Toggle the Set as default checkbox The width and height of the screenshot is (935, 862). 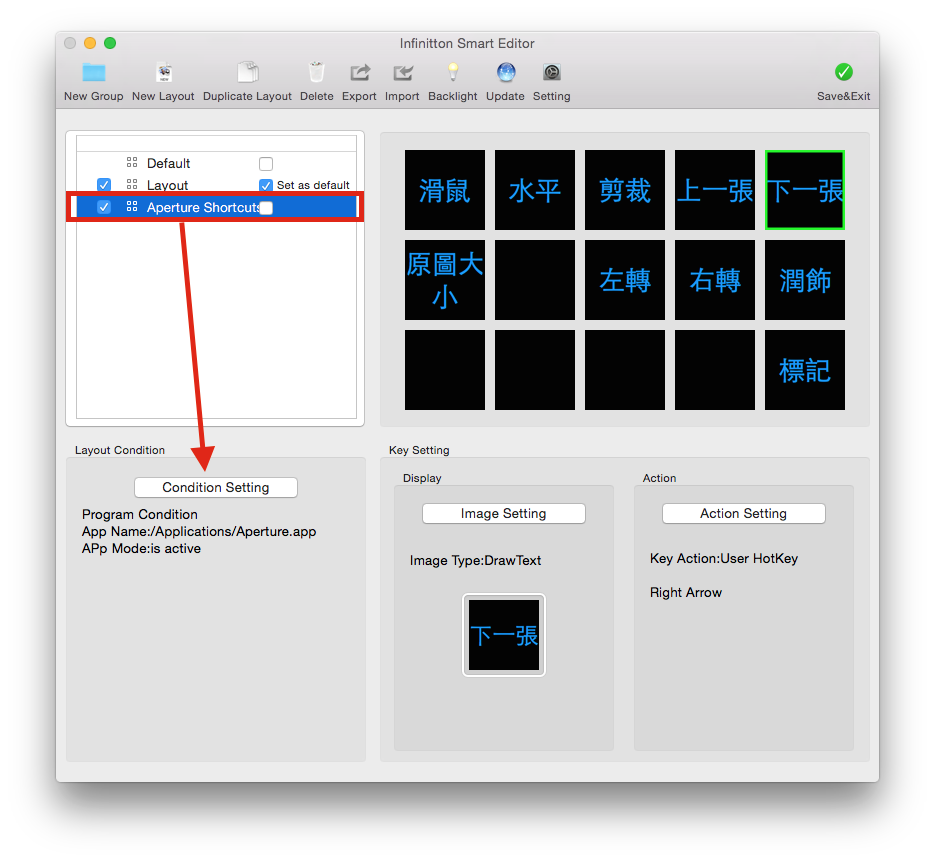(x=266, y=185)
